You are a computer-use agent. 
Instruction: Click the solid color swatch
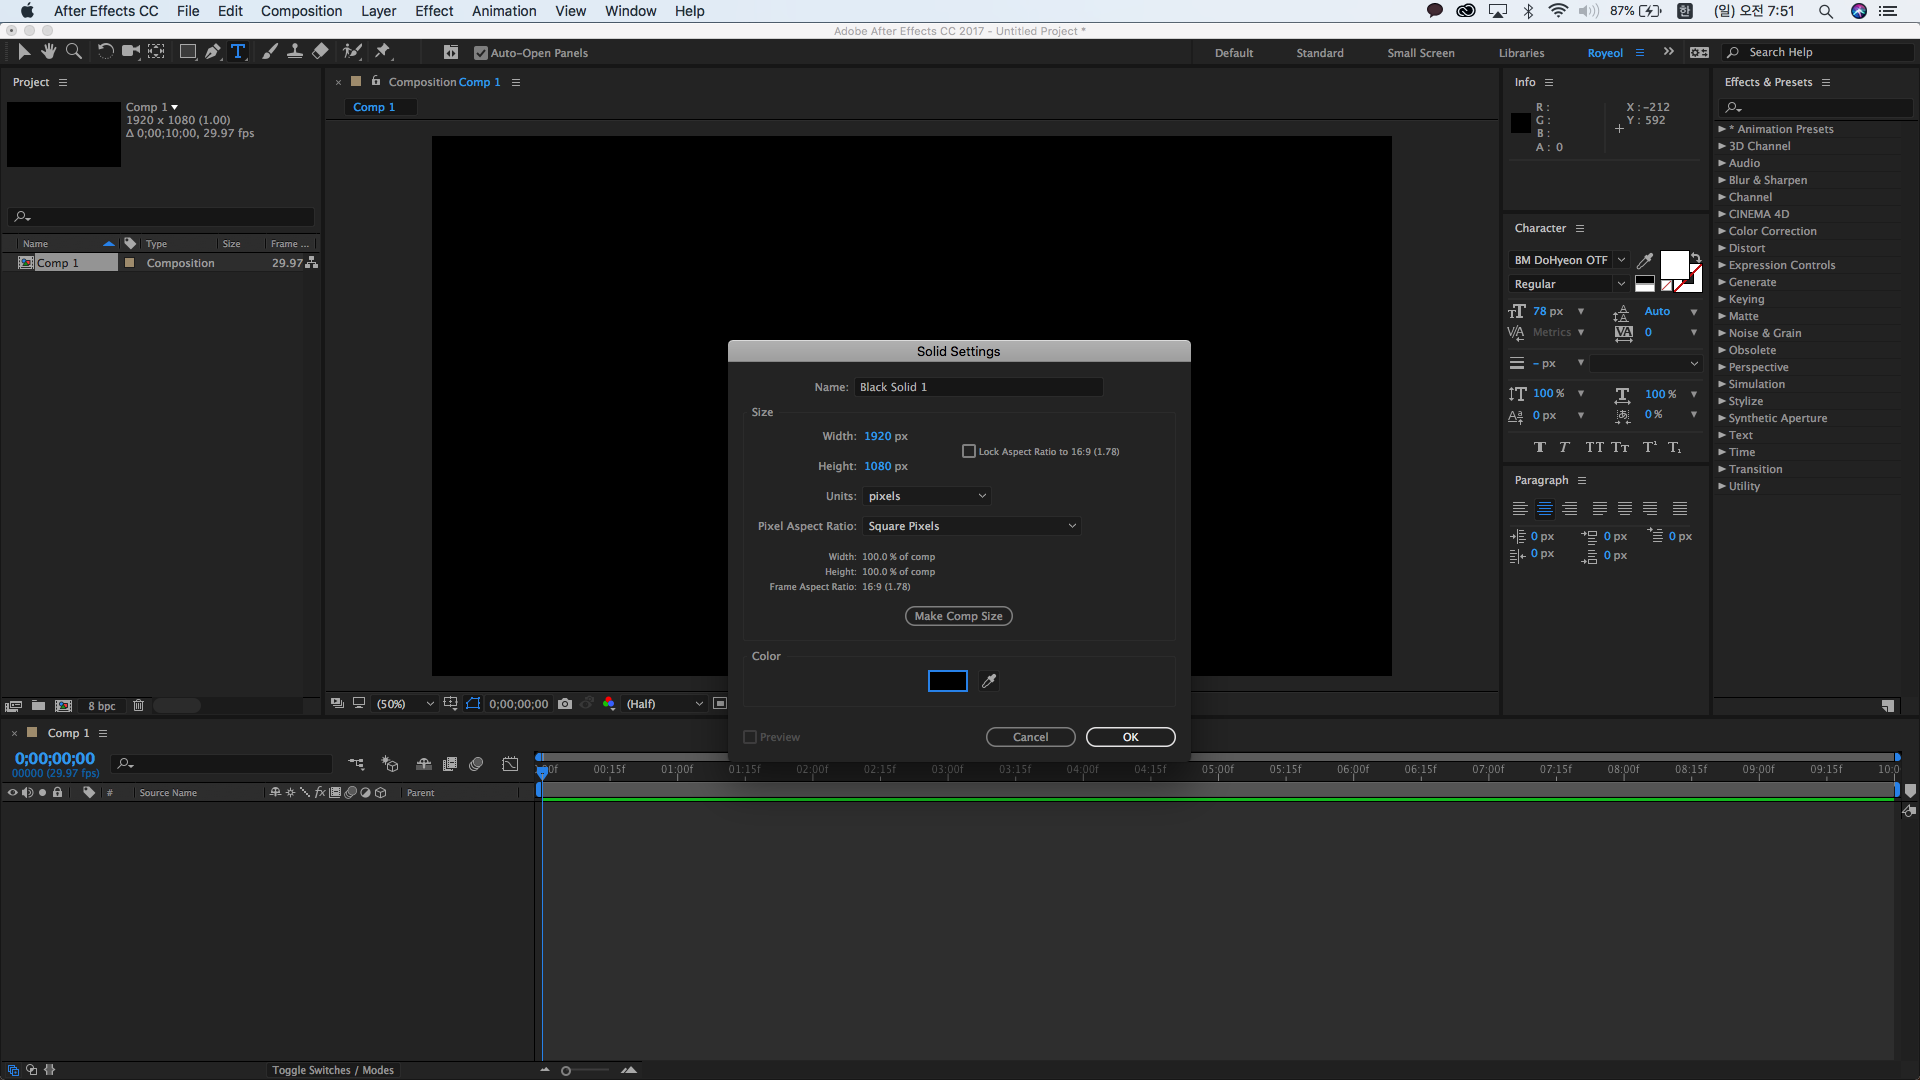pos(947,681)
